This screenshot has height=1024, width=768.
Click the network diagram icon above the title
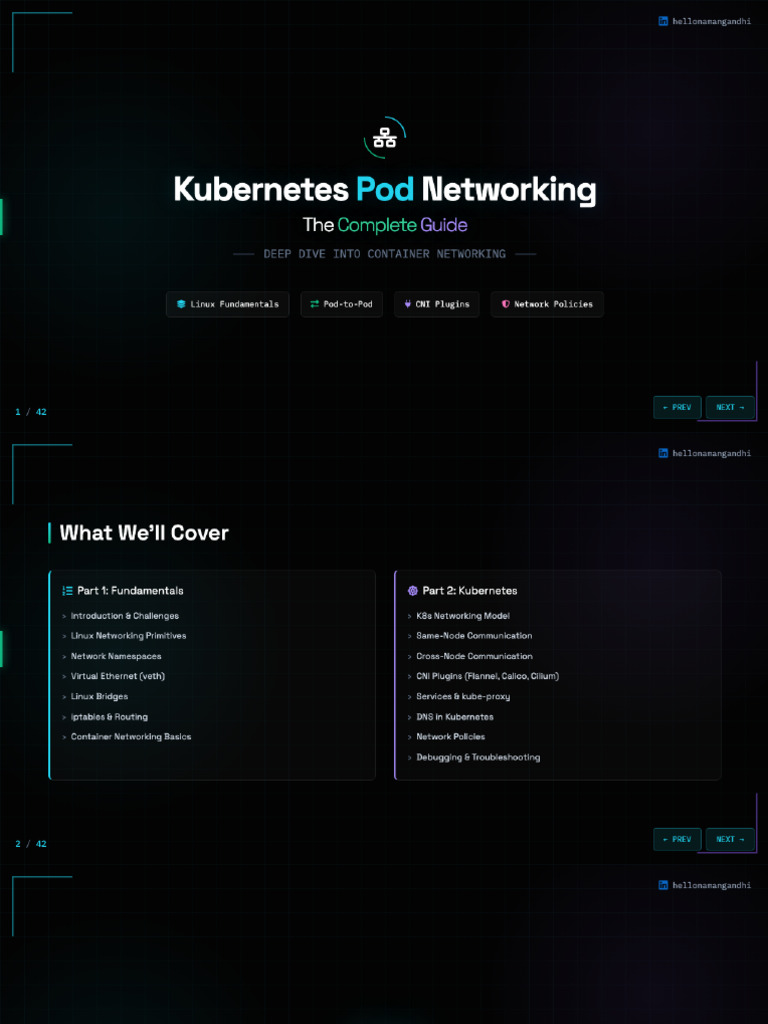(x=385, y=138)
